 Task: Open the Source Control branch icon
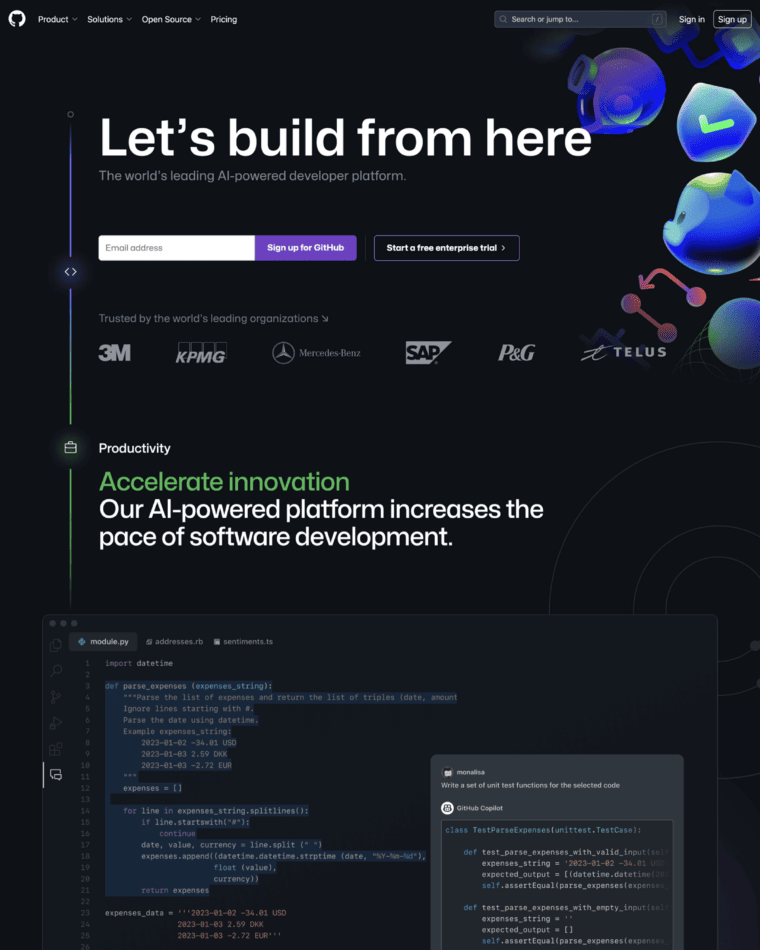pyautogui.click(x=56, y=697)
